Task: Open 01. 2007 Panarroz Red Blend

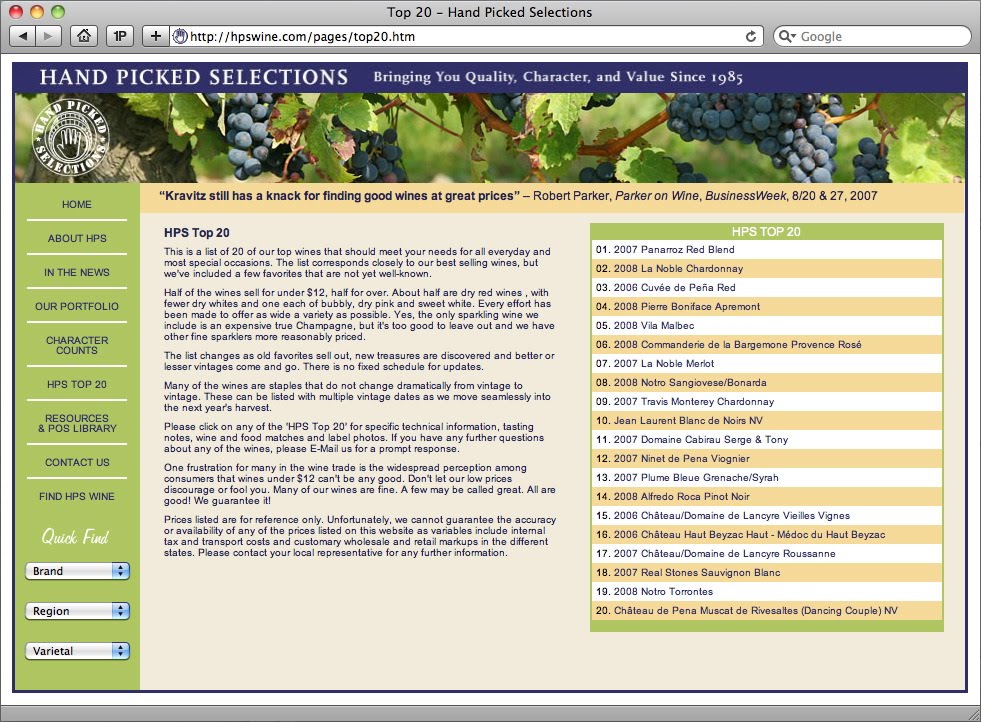Action: pos(766,250)
